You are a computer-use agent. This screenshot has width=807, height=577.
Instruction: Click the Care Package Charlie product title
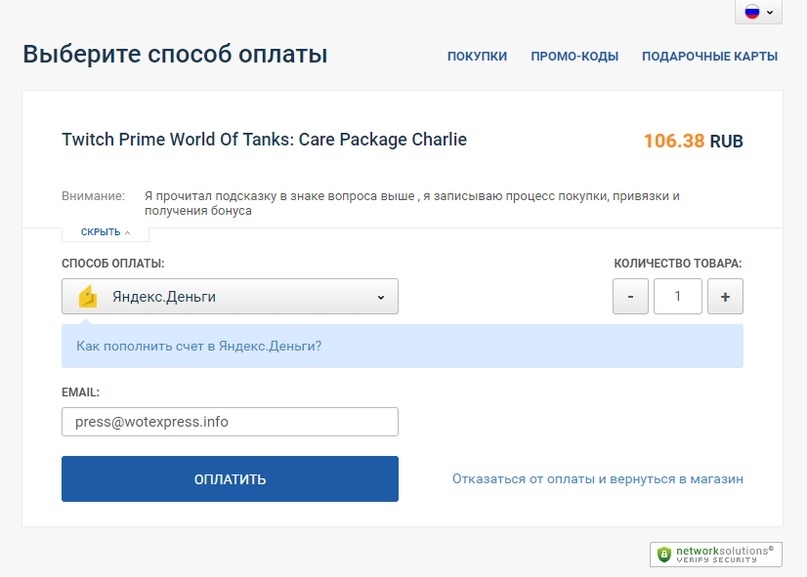pyautogui.click(x=264, y=140)
